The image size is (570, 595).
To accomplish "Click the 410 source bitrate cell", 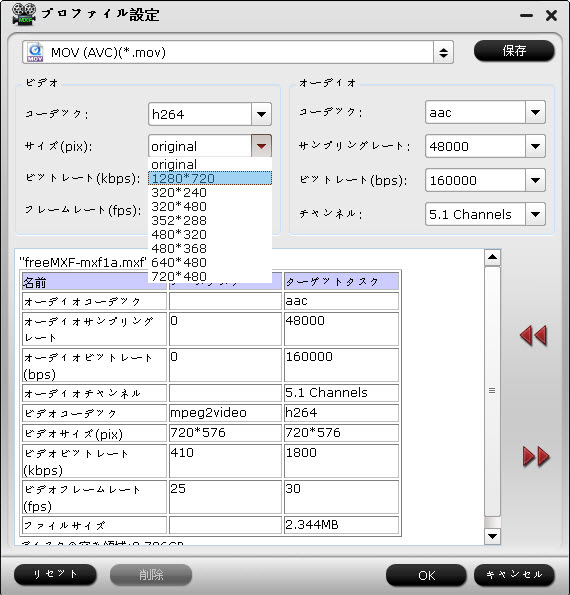I will [x=225, y=461].
